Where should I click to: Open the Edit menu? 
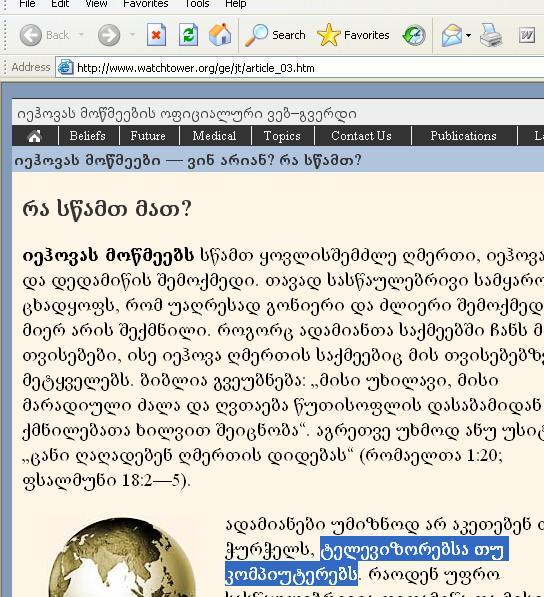pos(60,4)
